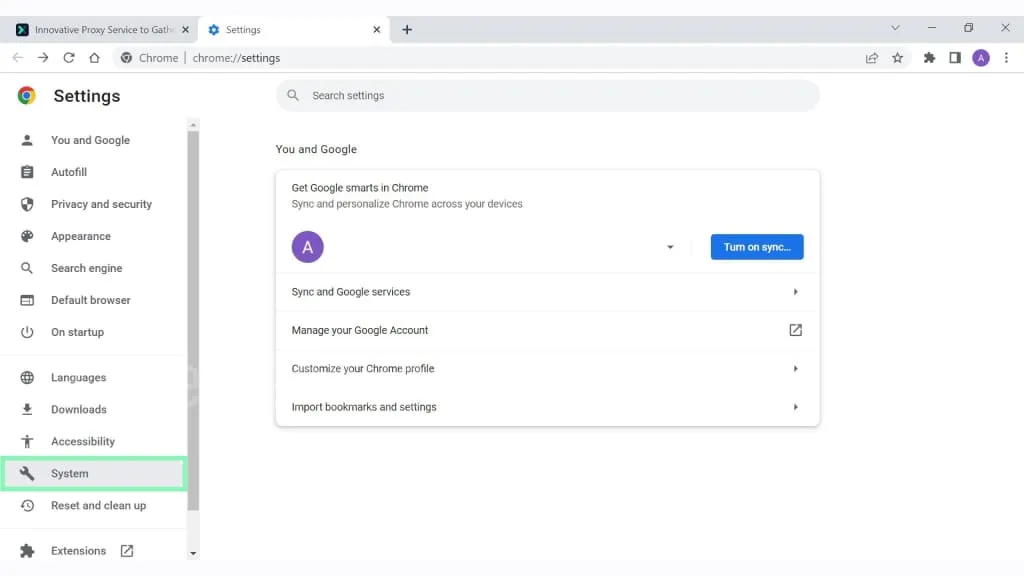Click the Turn on sync button

(757, 247)
